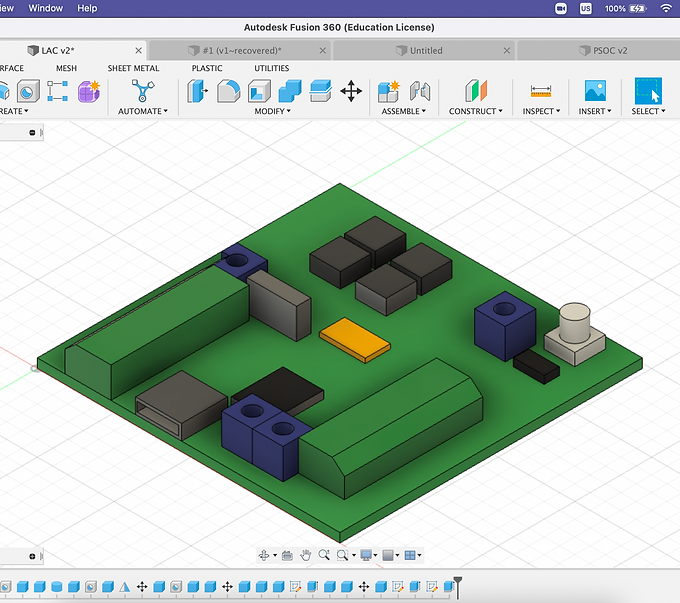Select the Fillet tool
This screenshot has height=603, width=680.
pos(229,91)
